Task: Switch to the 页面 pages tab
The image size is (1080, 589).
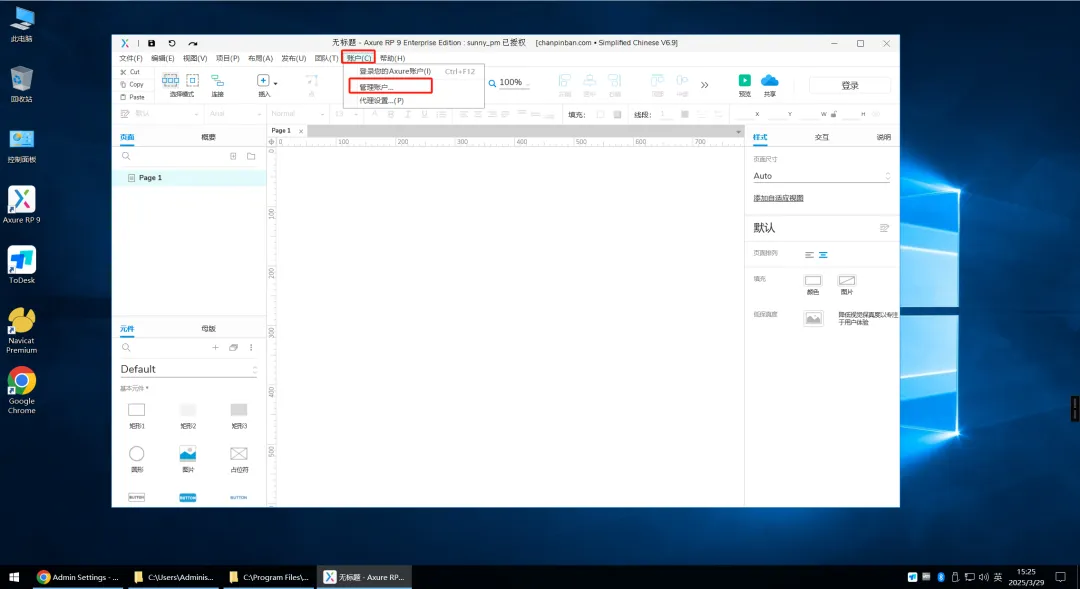Action: pos(127,137)
